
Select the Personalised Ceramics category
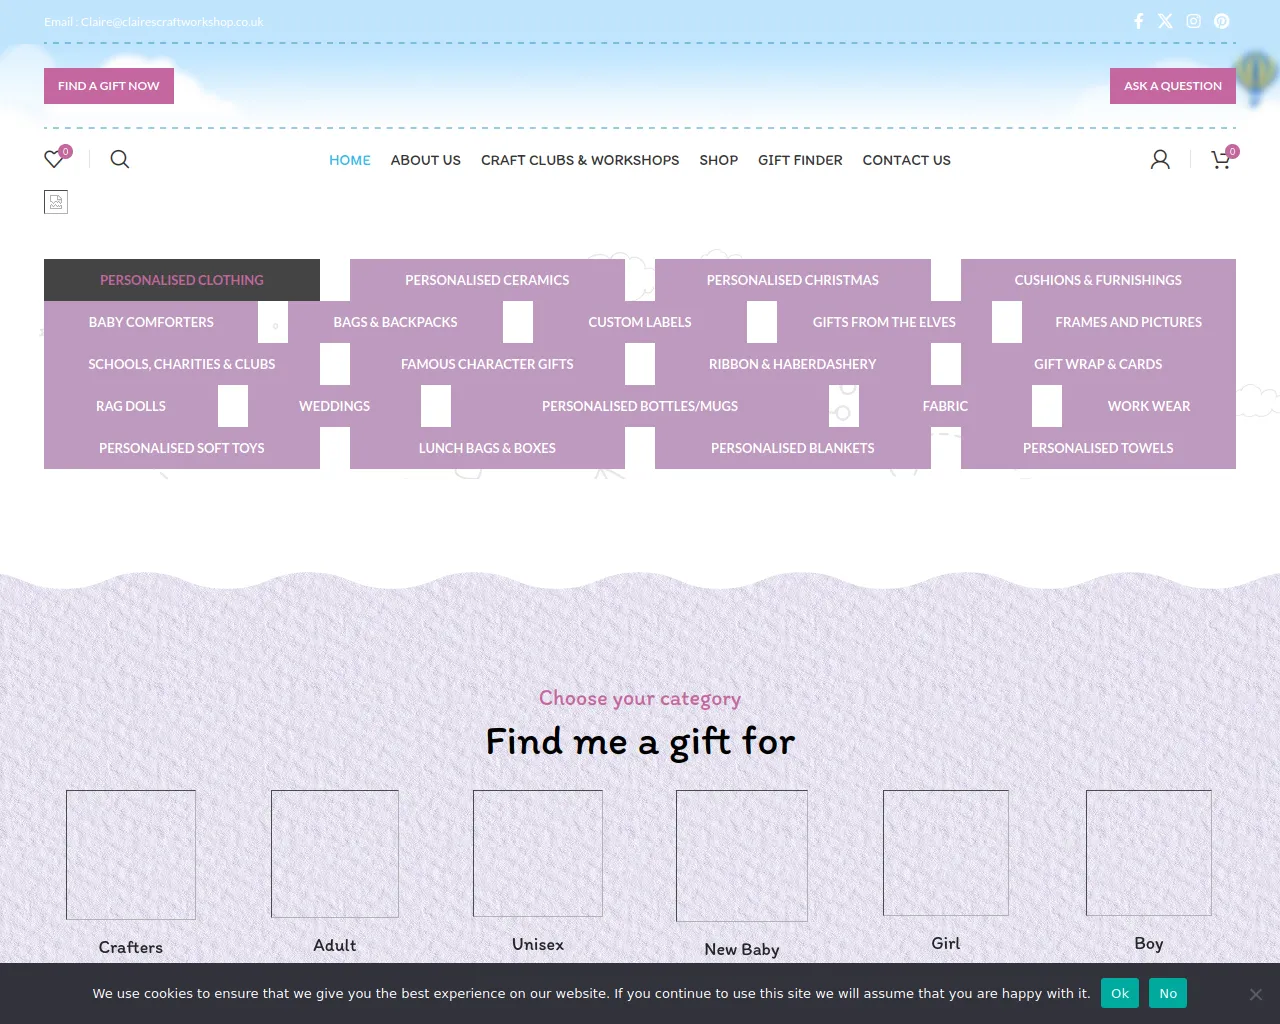click(487, 280)
